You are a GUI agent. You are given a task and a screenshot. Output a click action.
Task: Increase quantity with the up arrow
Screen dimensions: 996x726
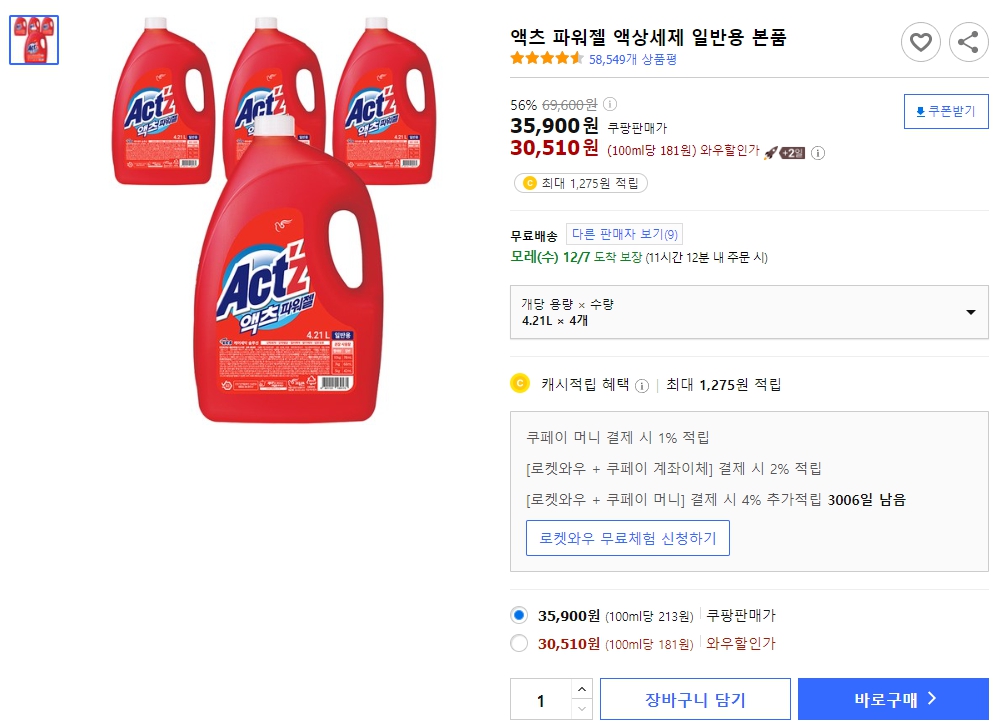582,689
